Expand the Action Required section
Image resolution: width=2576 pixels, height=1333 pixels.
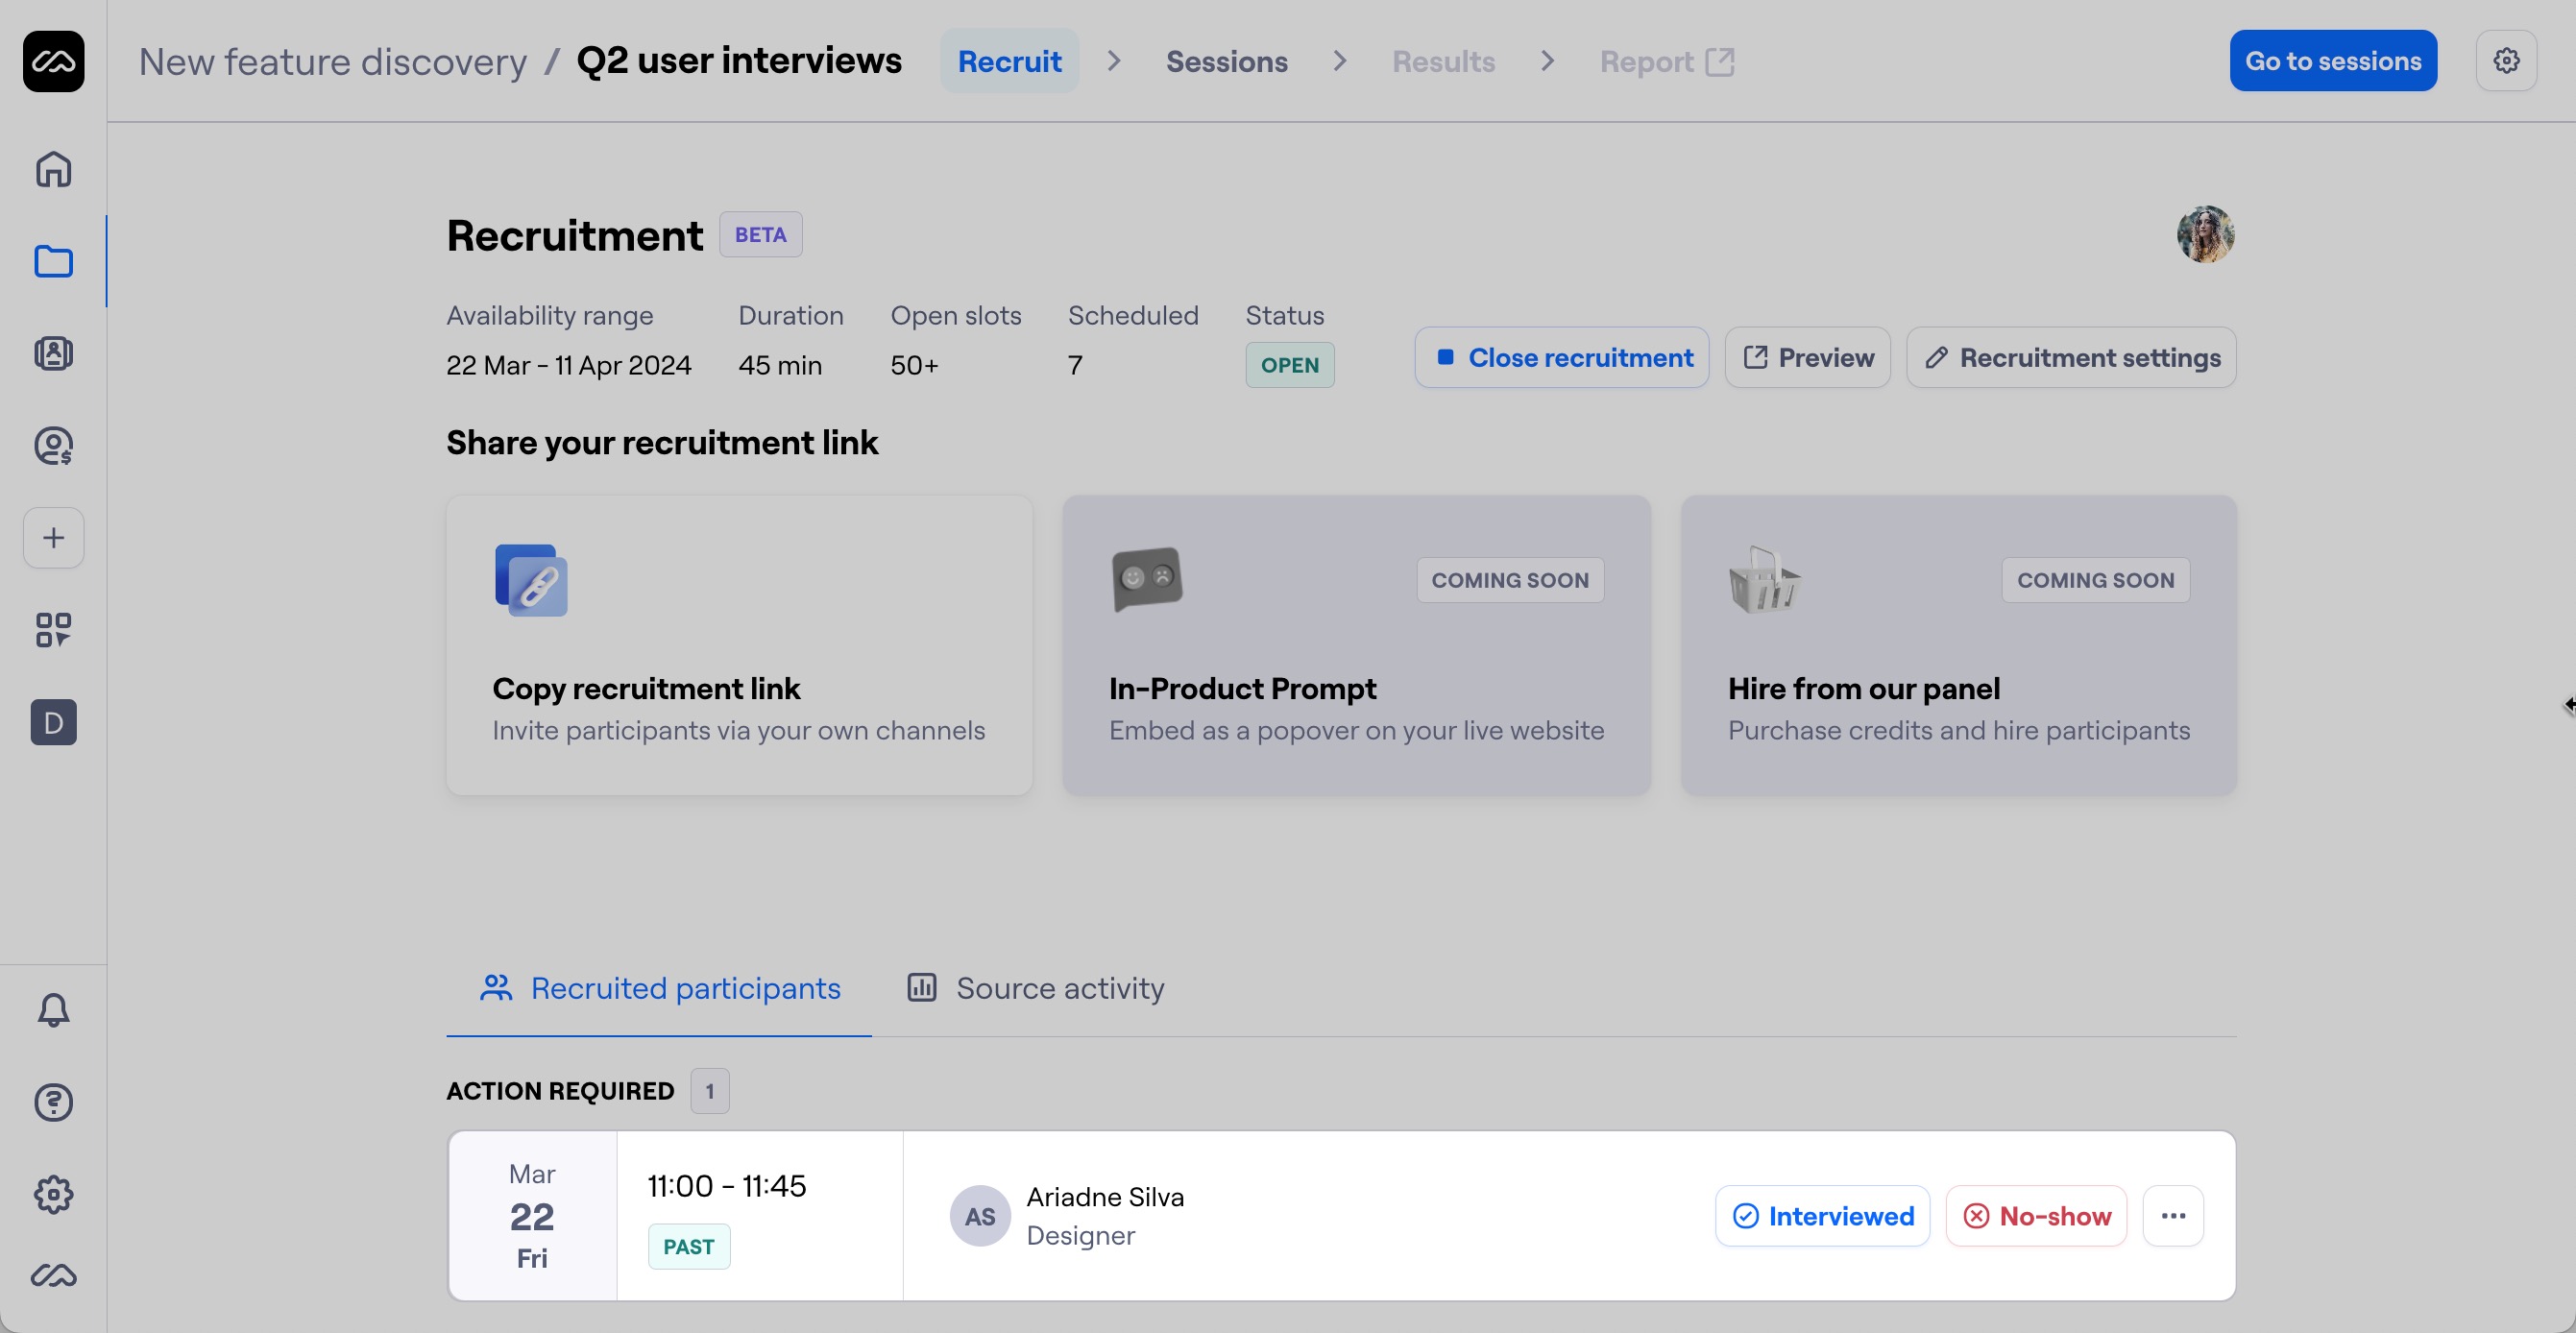(x=560, y=1090)
